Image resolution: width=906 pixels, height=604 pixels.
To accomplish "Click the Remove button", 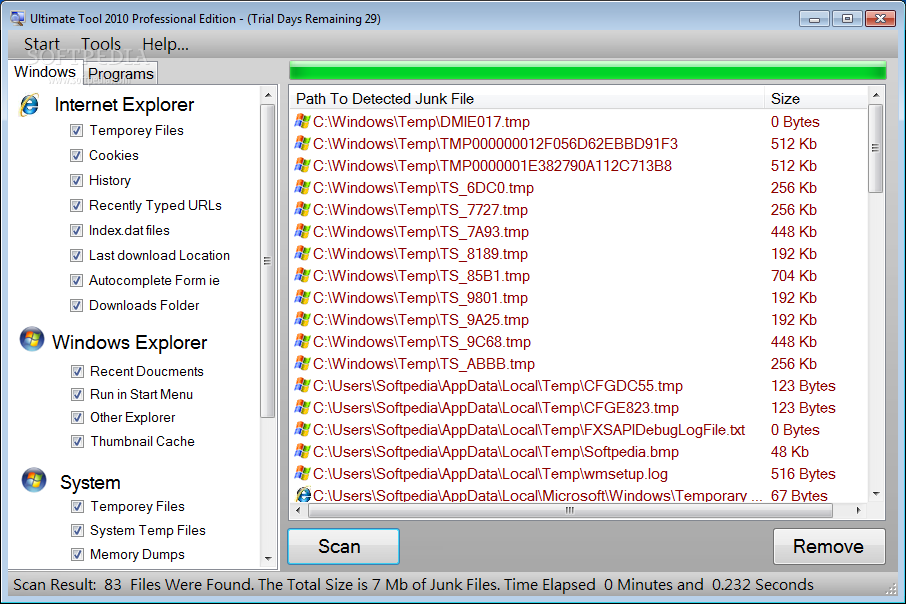I will point(829,546).
